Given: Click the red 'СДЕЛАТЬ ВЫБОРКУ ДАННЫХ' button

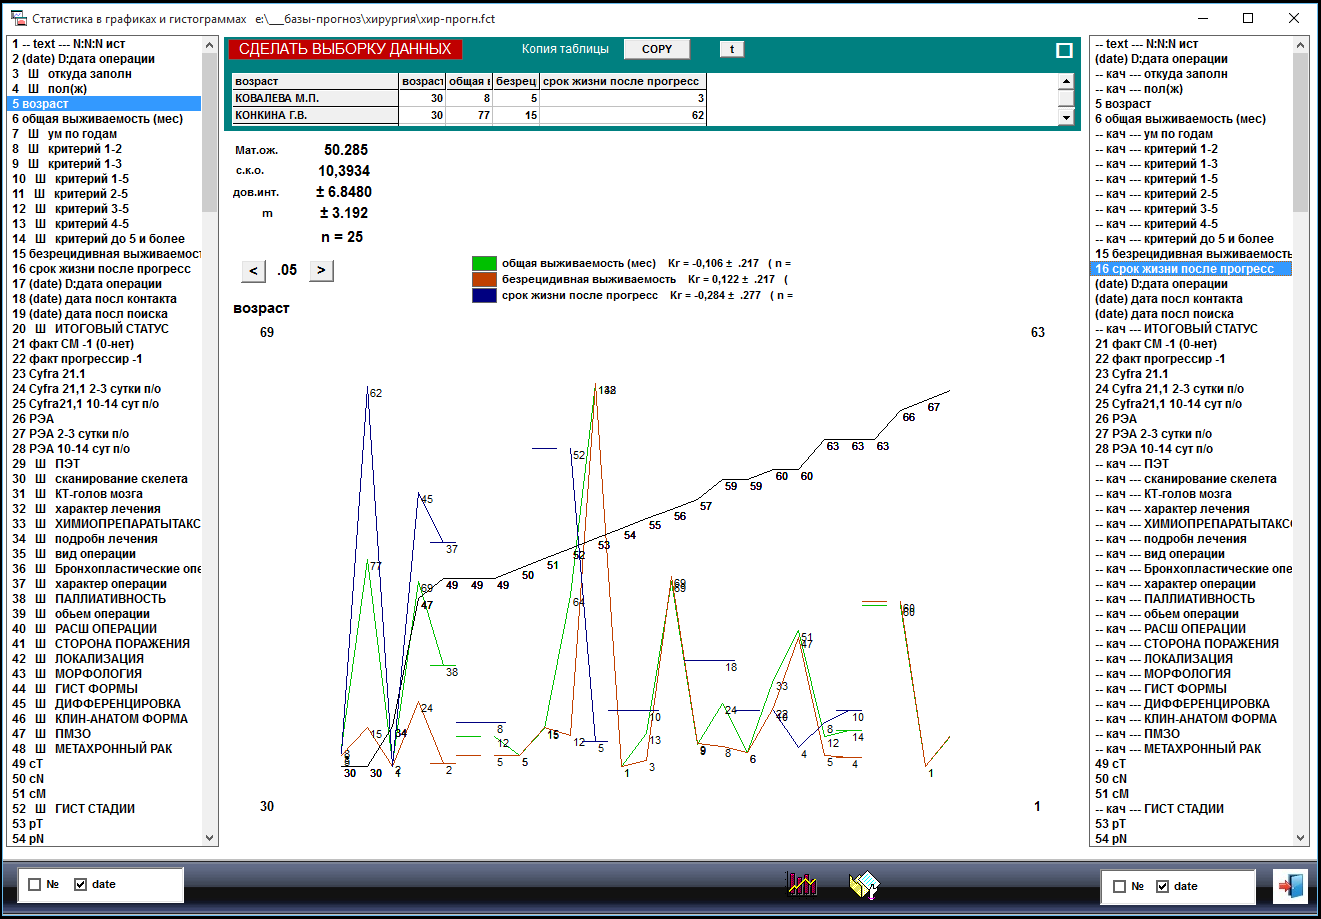Looking at the screenshot, I should (345, 49).
